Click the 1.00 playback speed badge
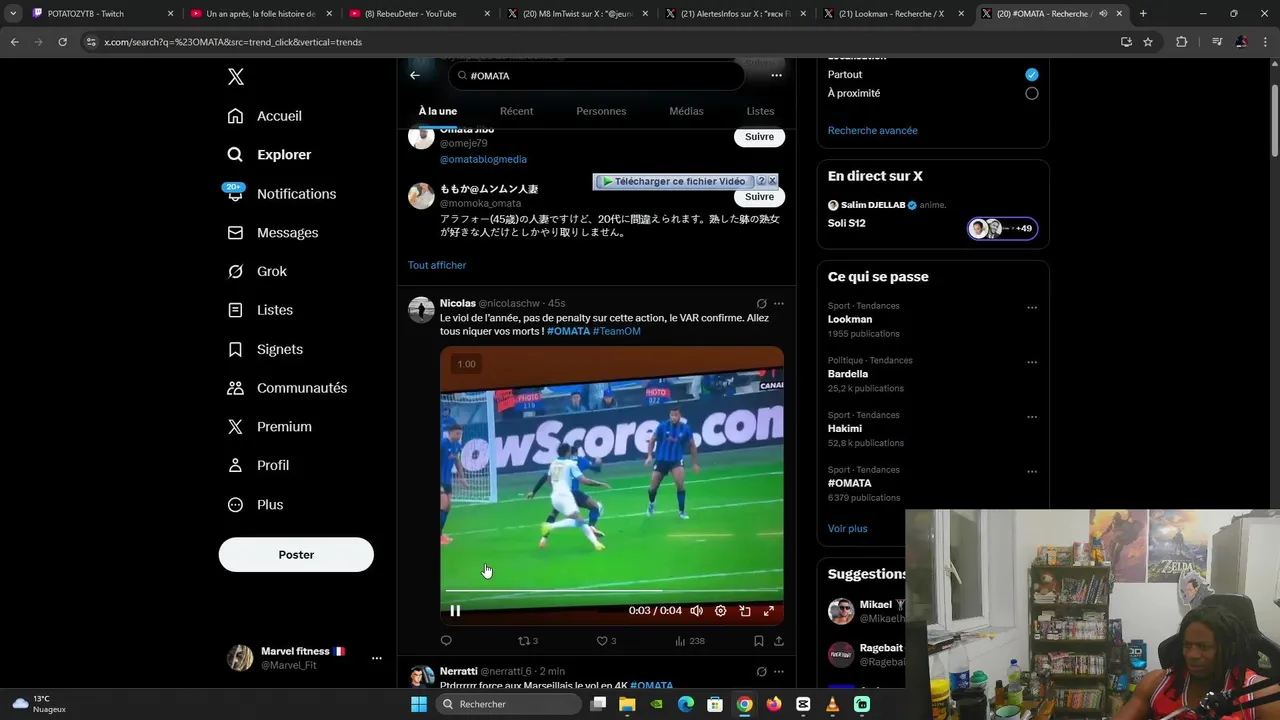This screenshot has width=1280, height=720. (x=466, y=364)
